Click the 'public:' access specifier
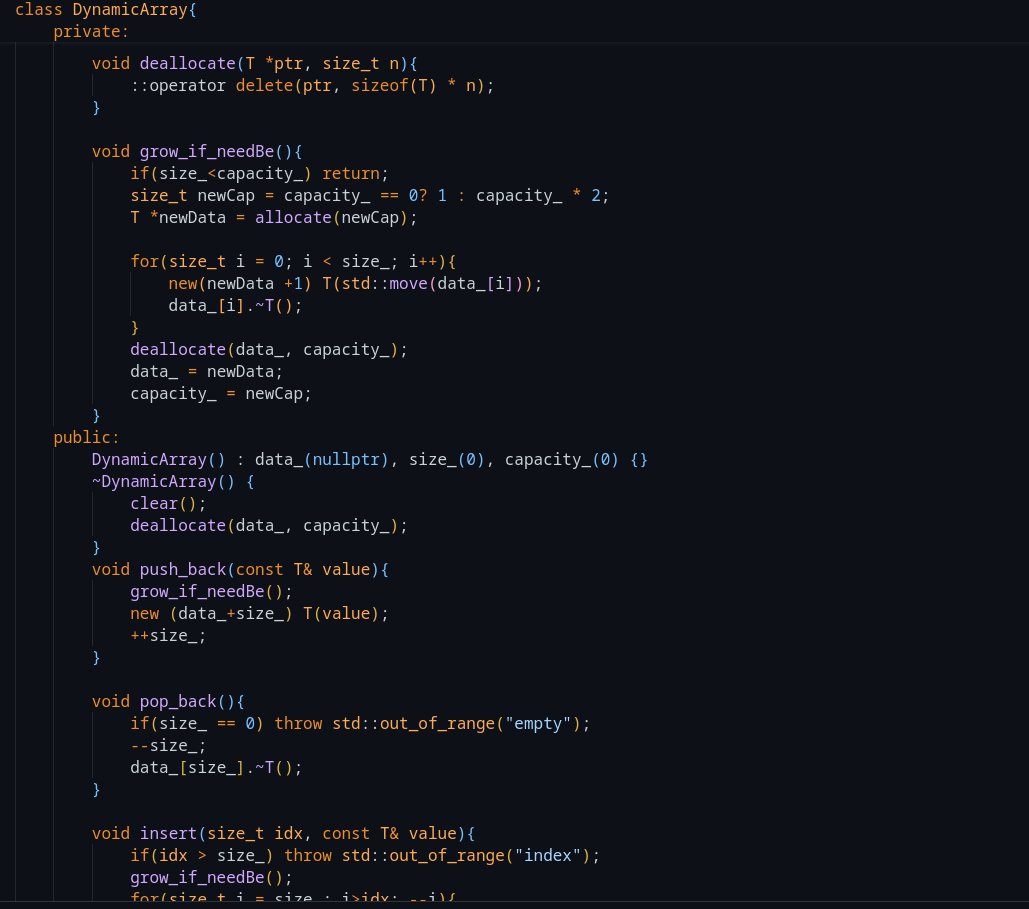This screenshot has width=1029, height=909. pos(87,438)
